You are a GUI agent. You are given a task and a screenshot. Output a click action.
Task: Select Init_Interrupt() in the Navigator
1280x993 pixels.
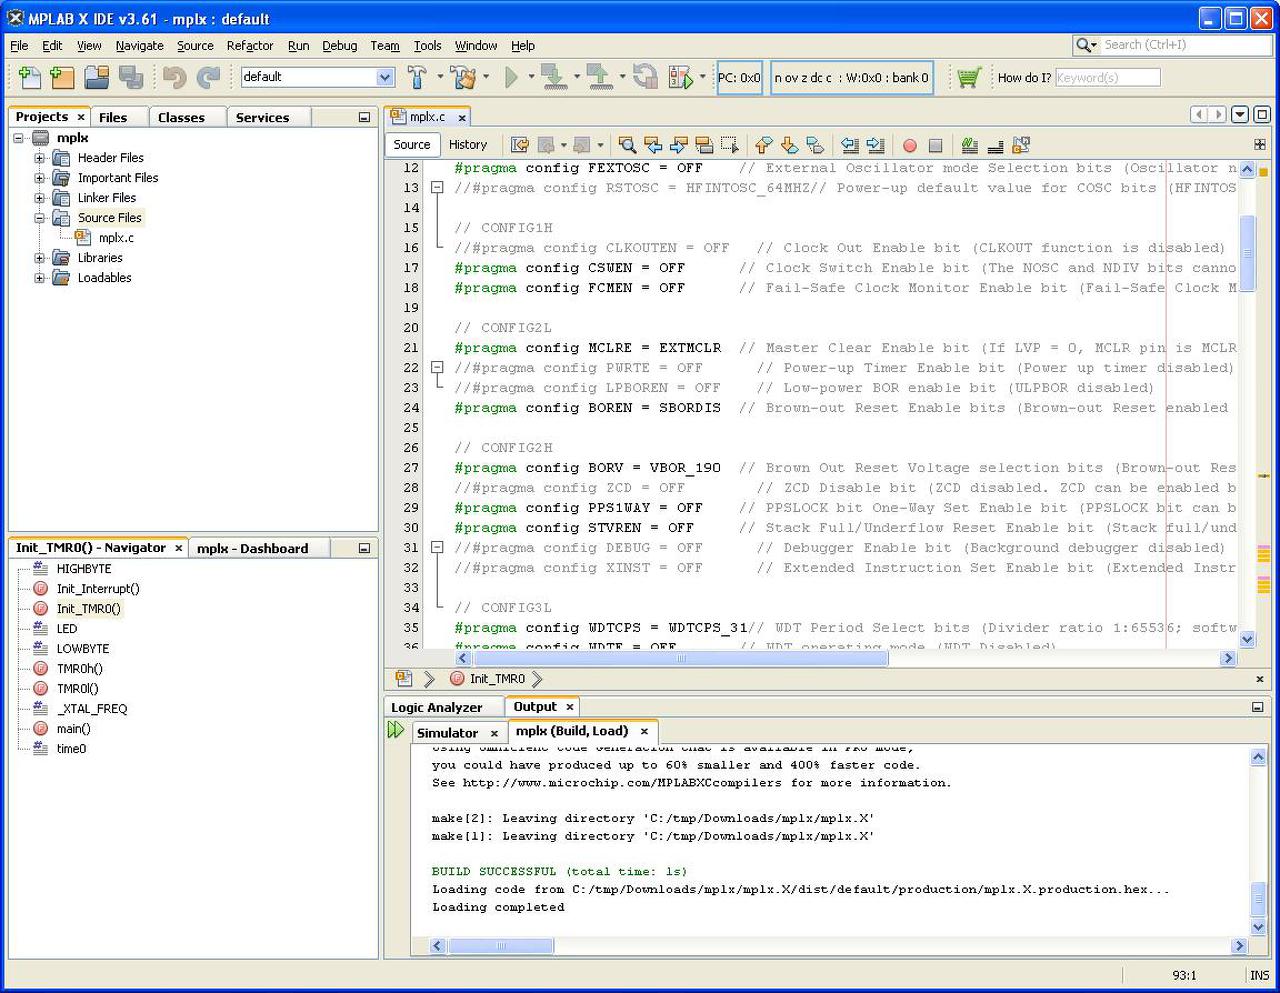point(98,589)
